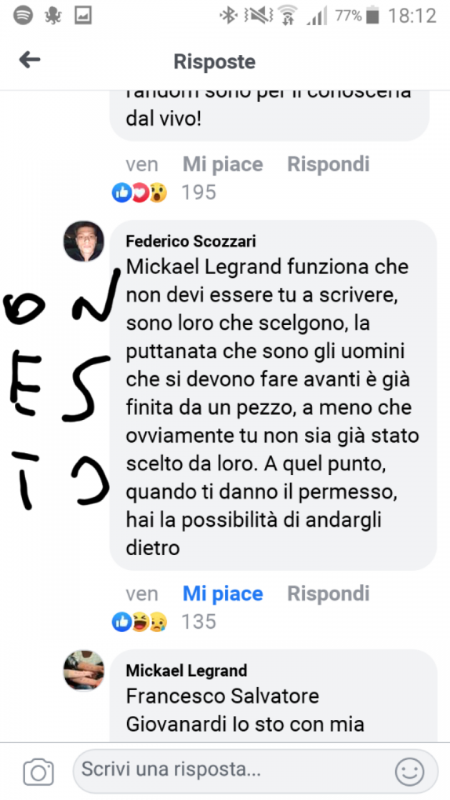
Task: Tap the battery icon in the status bar
Action: tap(373, 16)
